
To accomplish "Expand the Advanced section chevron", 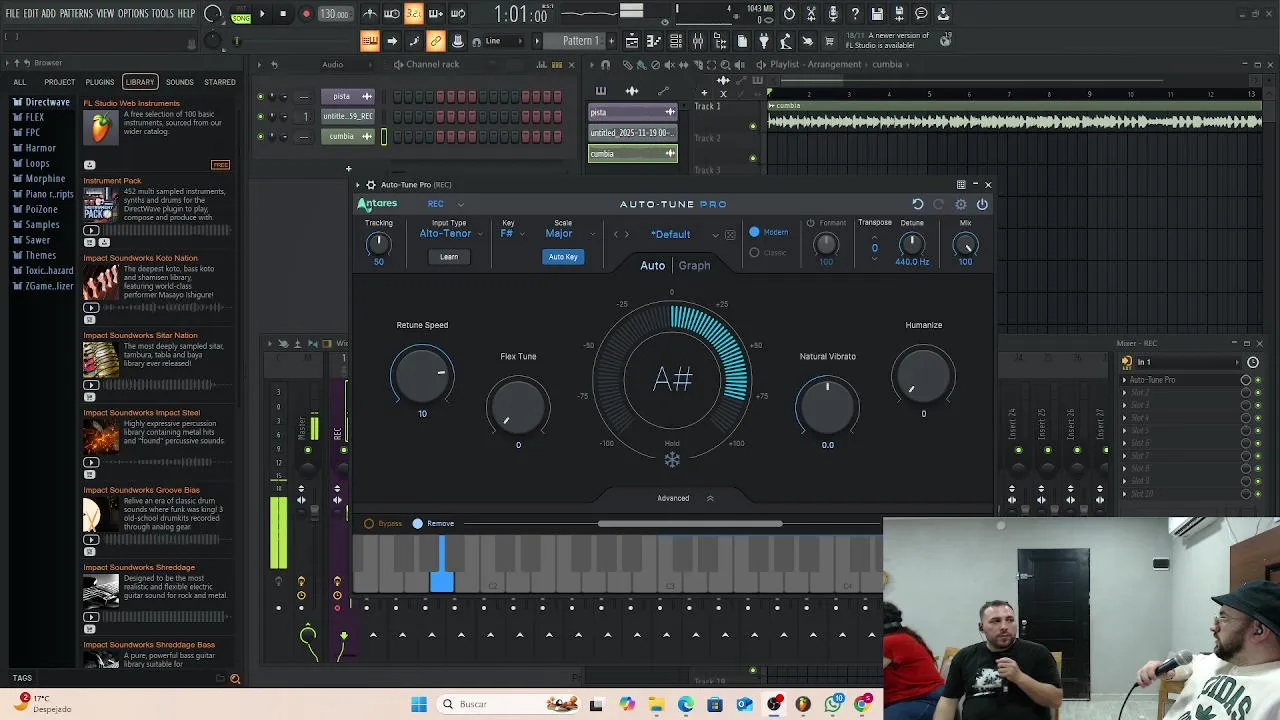I will coord(710,498).
